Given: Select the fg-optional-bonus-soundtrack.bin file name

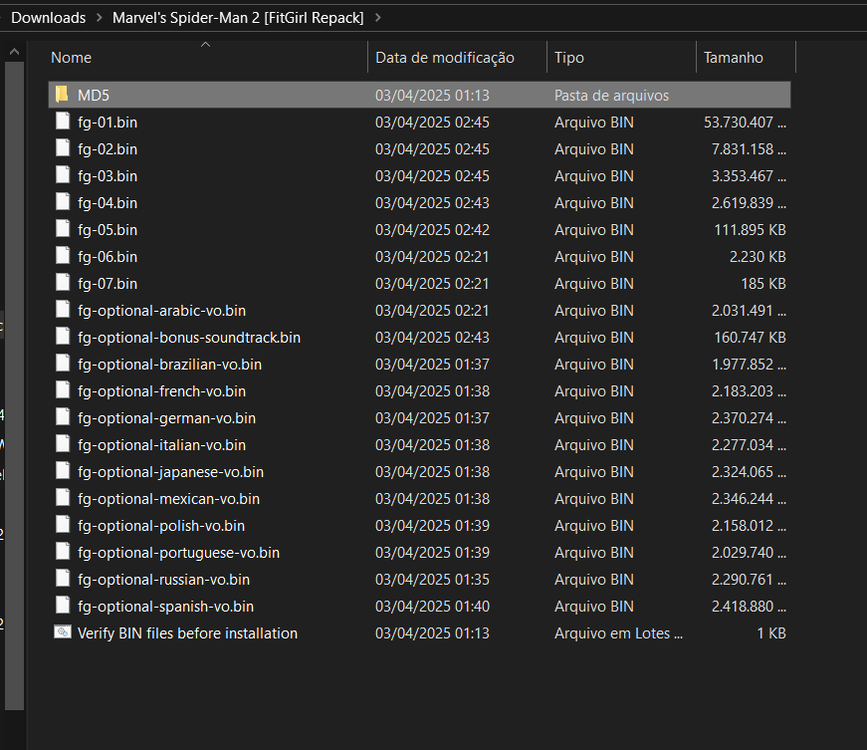Looking at the screenshot, I should click(x=189, y=338).
